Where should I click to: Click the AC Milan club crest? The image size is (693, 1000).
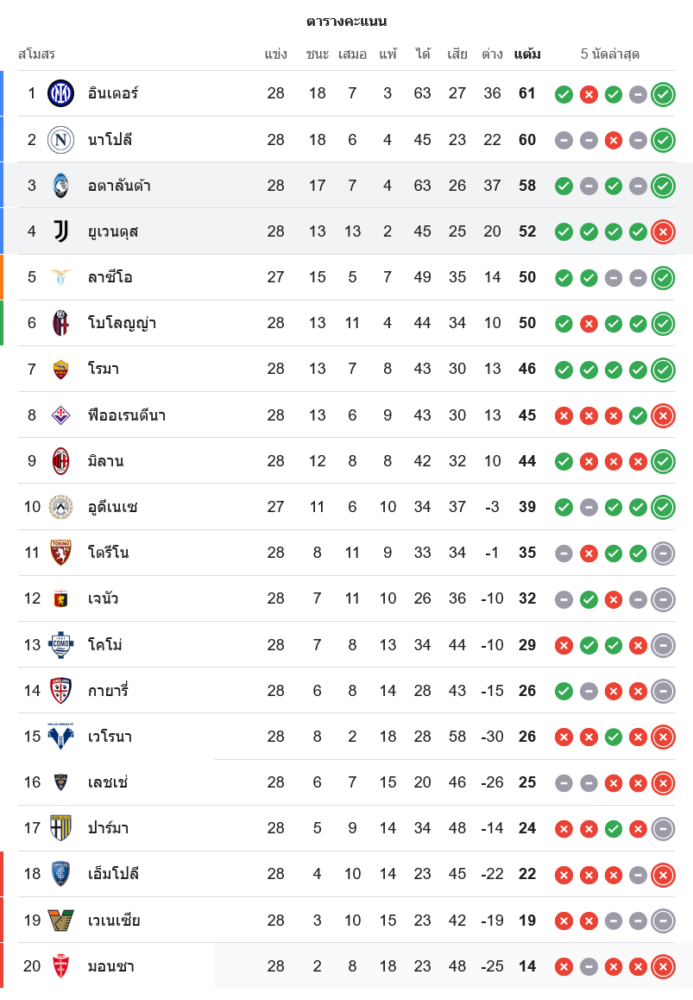[61, 461]
